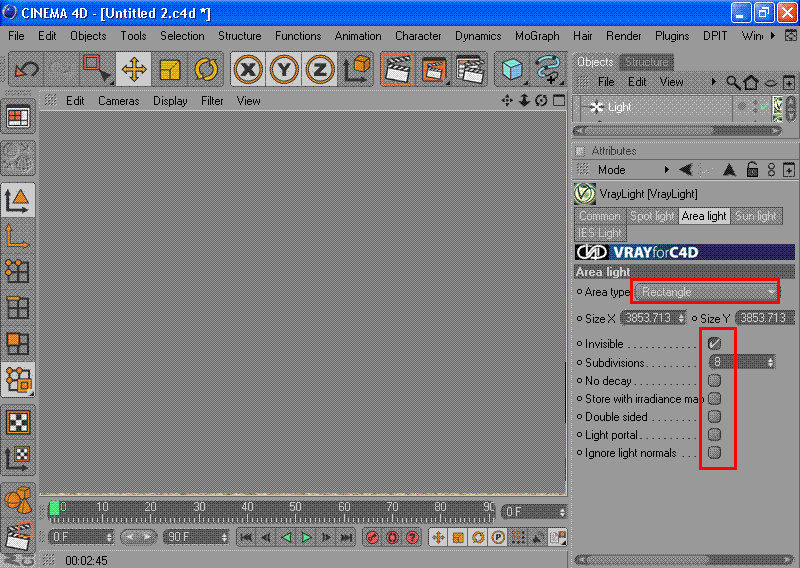Enable the Double sided checkbox
The image size is (800, 568).
tap(714, 416)
